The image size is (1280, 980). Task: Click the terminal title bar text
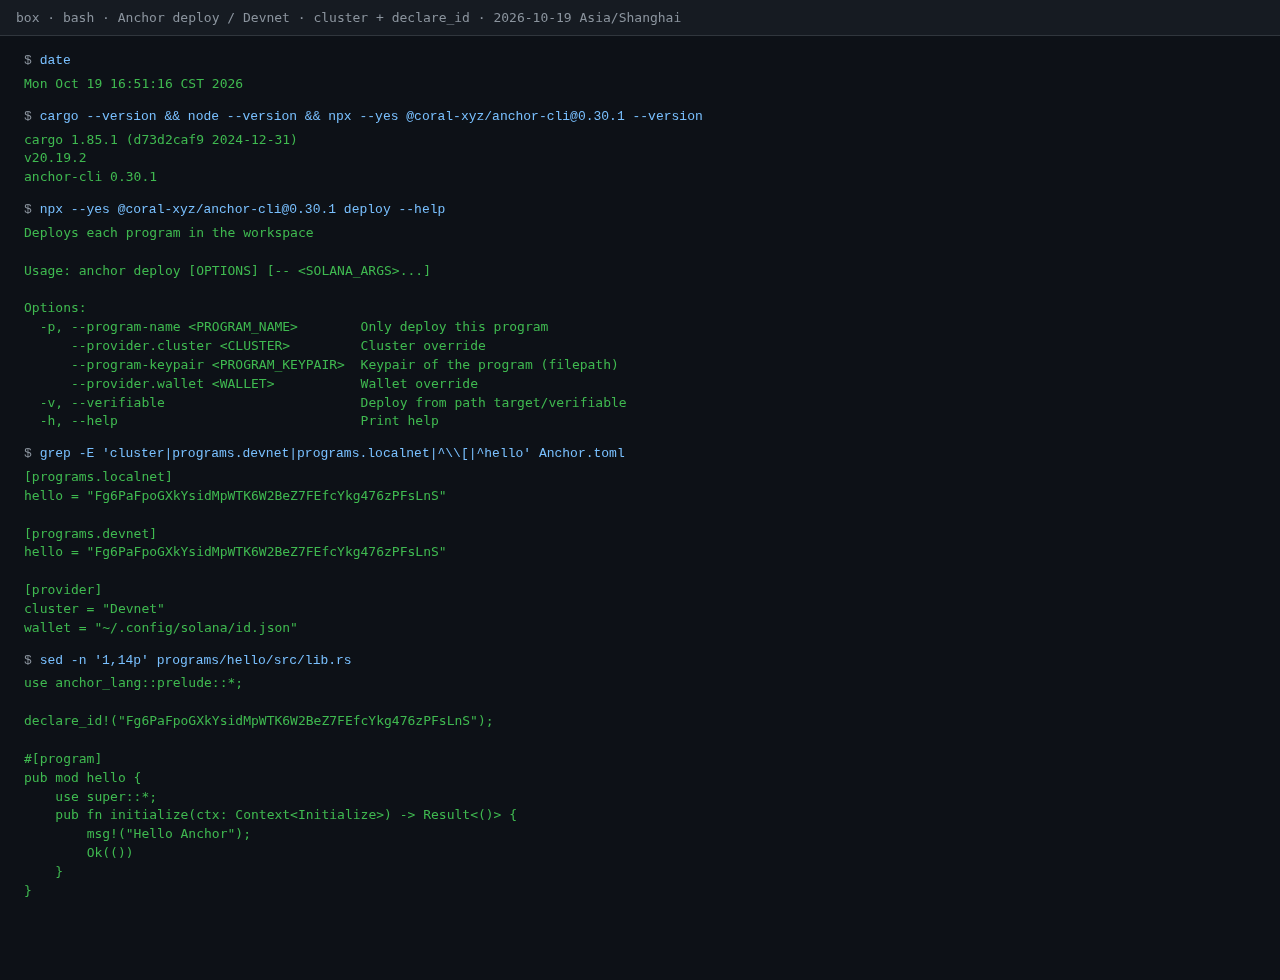point(348,18)
